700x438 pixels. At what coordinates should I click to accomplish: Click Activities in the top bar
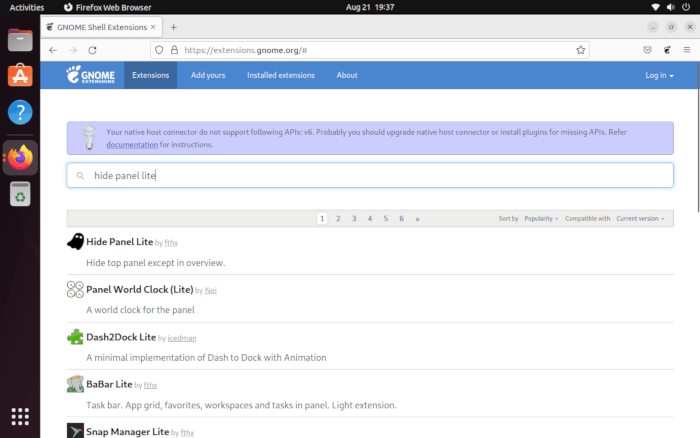tap(27, 7)
